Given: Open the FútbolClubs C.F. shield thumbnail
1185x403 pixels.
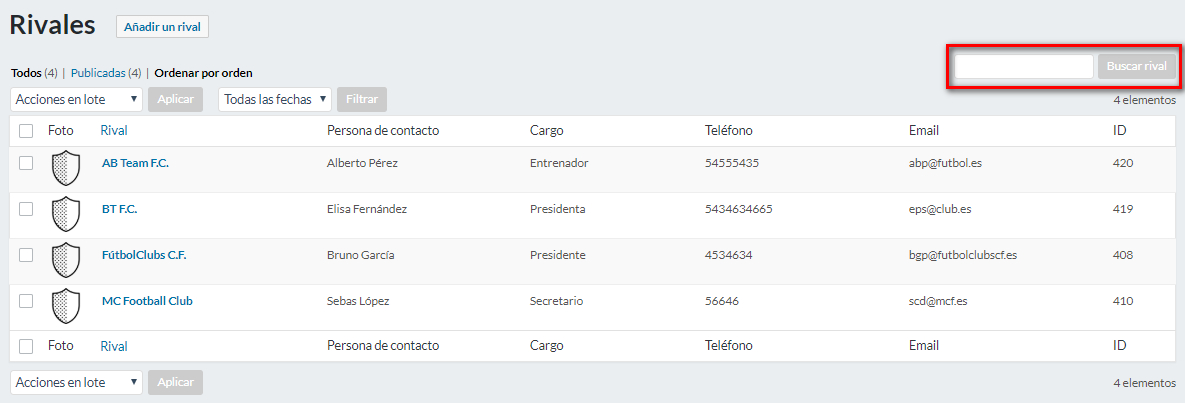Looking at the screenshot, I should tap(66, 260).
